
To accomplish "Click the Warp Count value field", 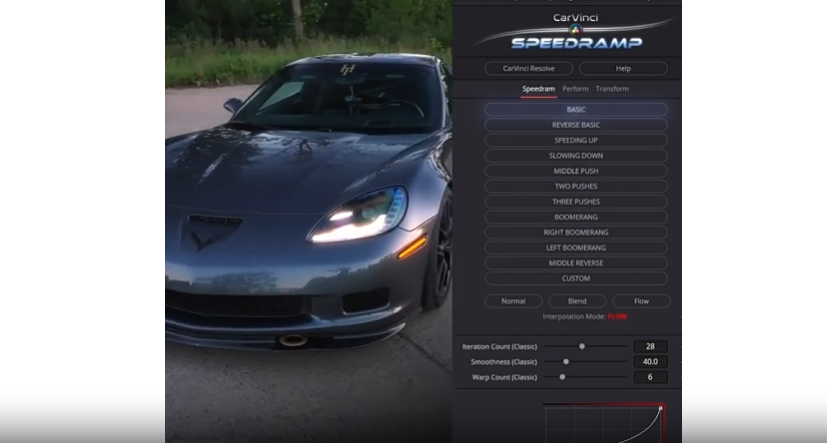I will 650,377.
